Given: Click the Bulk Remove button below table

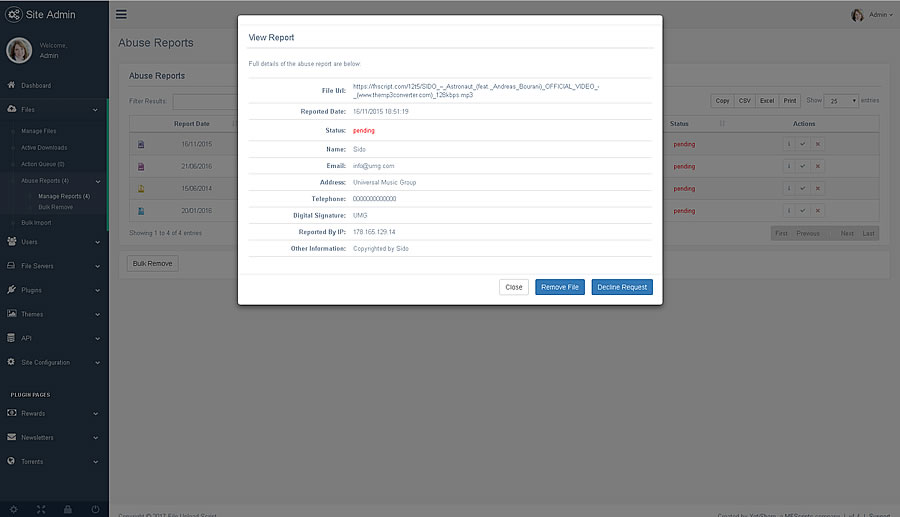Looking at the screenshot, I should 152,263.
